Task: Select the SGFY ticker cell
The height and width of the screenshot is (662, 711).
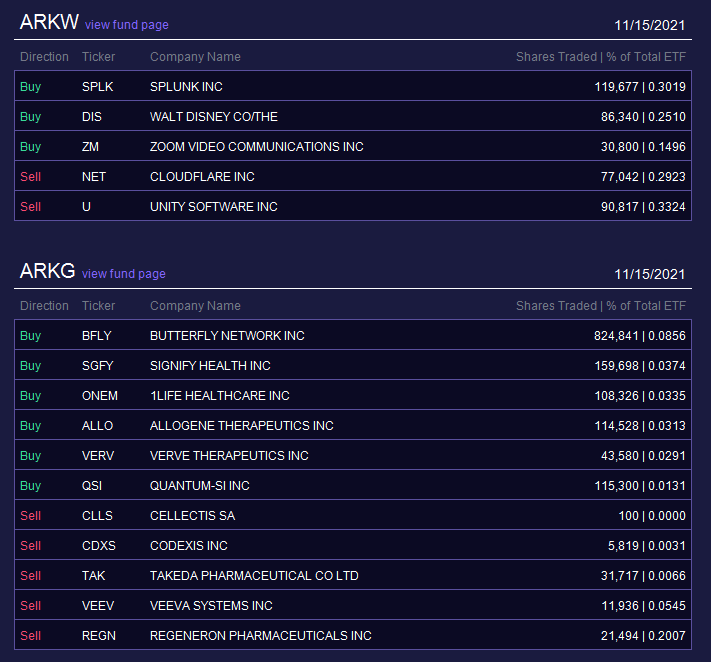Action: [x=97, y=365]
